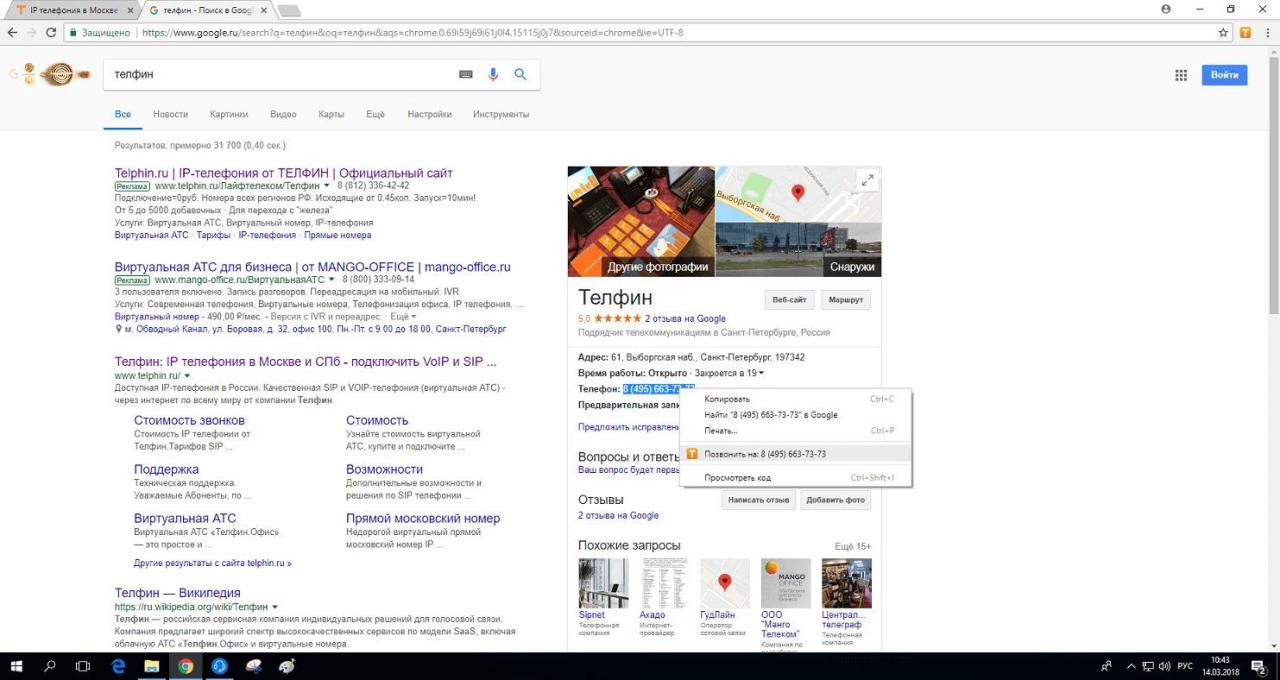
Task: Click the "Добавить фото" button
Action: (835, 500)
